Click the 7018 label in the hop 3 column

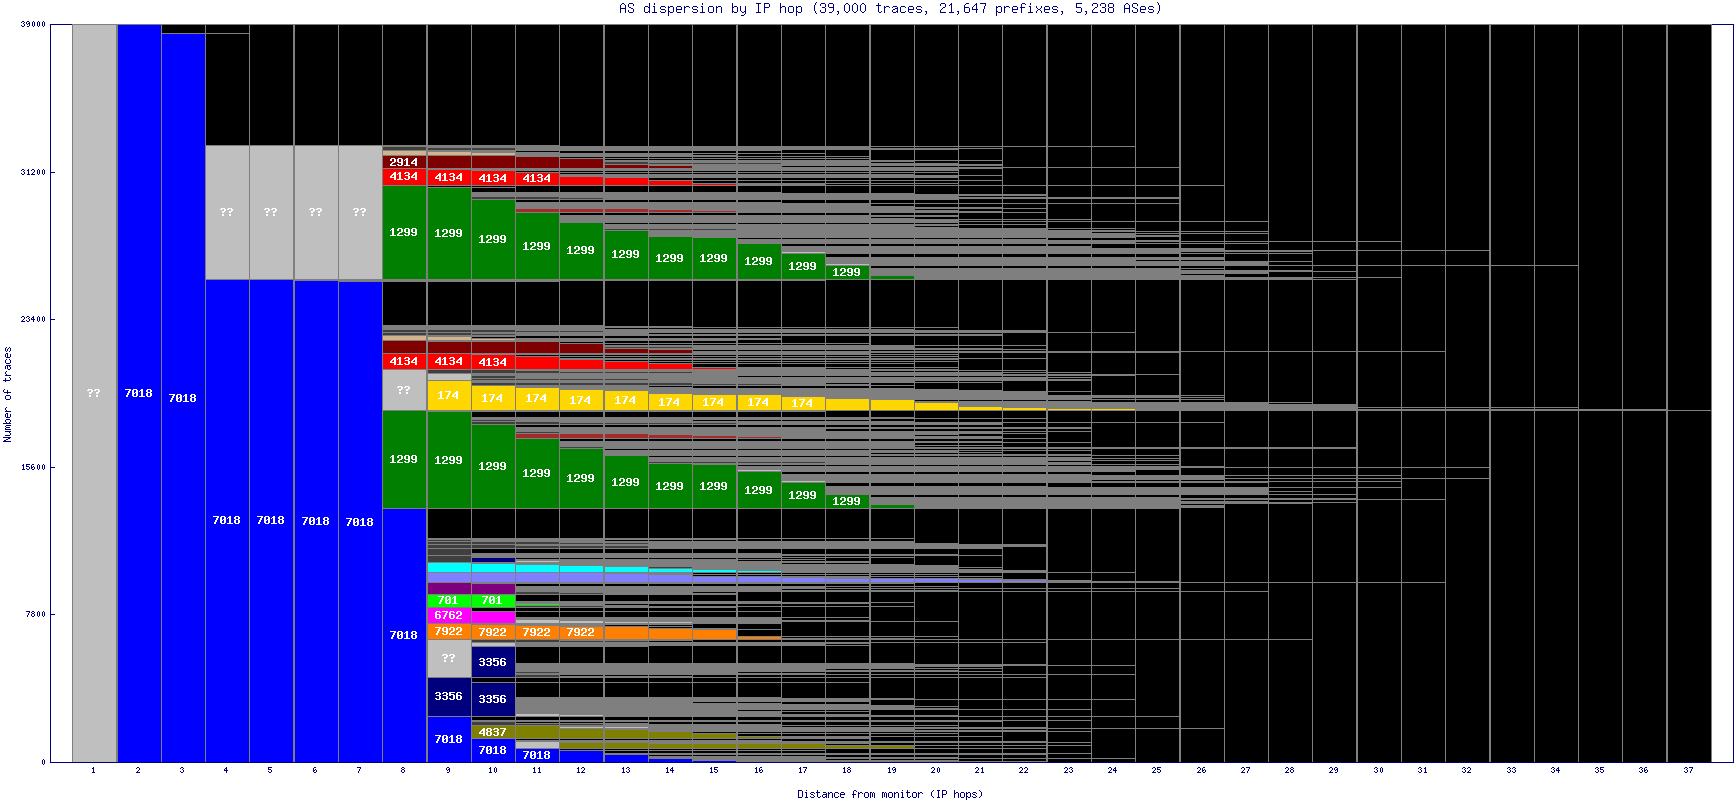tap(182, 398)
